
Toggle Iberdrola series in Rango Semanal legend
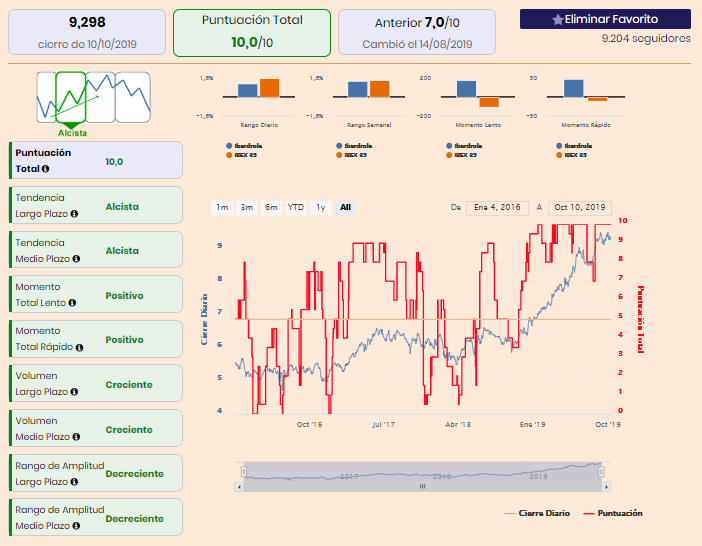pyautogui.click(x=354, y=146)
